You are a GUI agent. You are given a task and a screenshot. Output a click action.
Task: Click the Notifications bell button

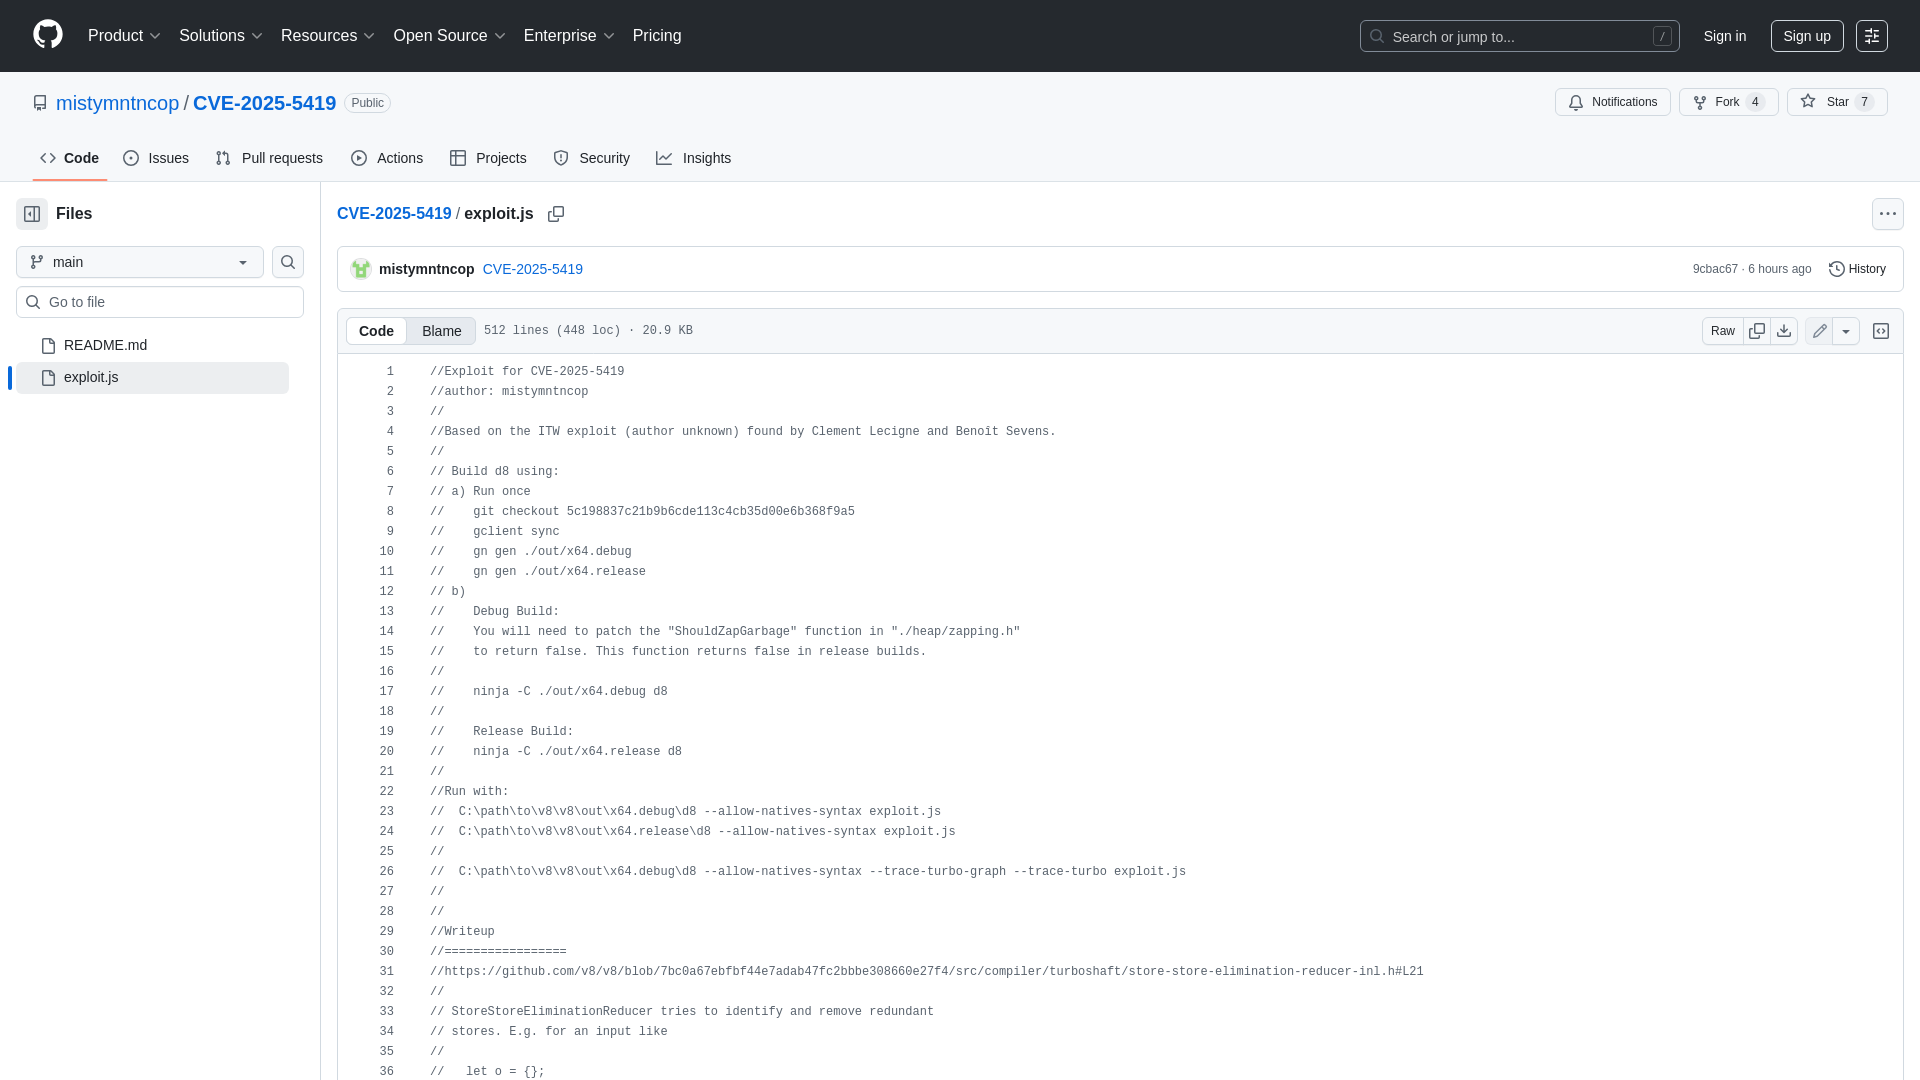click(x=1612, y=102)
